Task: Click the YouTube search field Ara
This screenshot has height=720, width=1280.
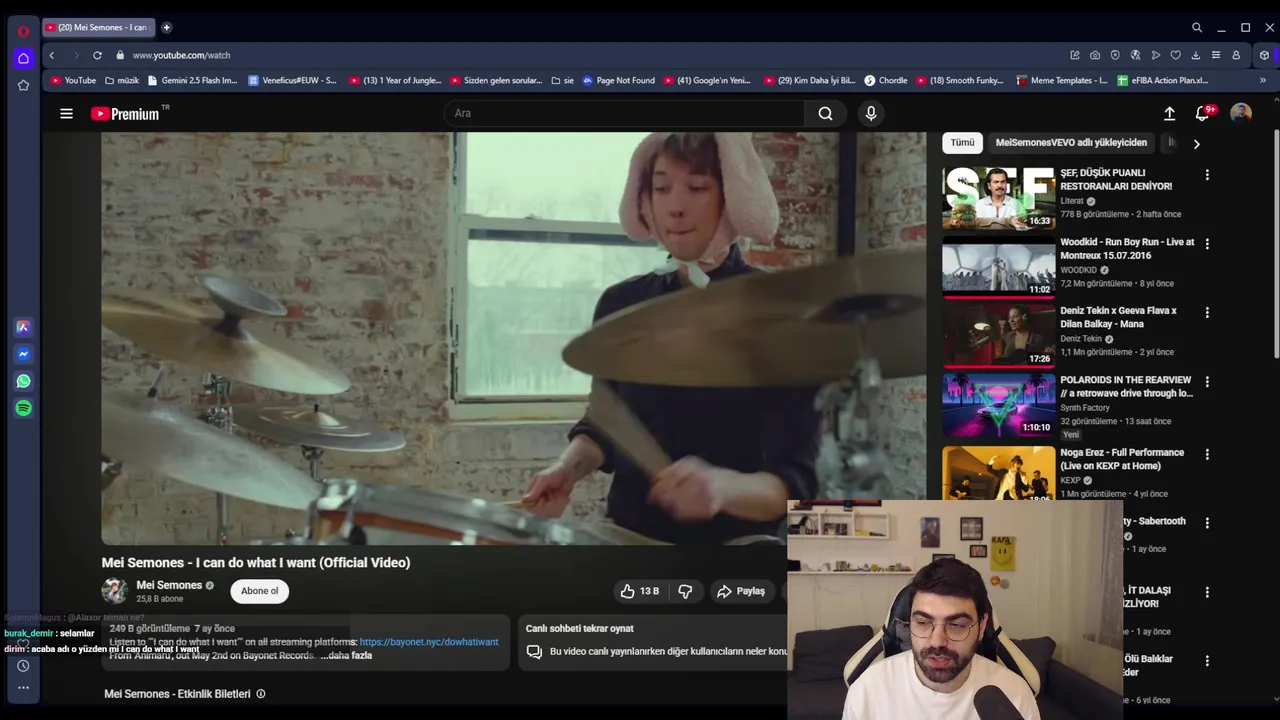Action: (x=624, y=114)
